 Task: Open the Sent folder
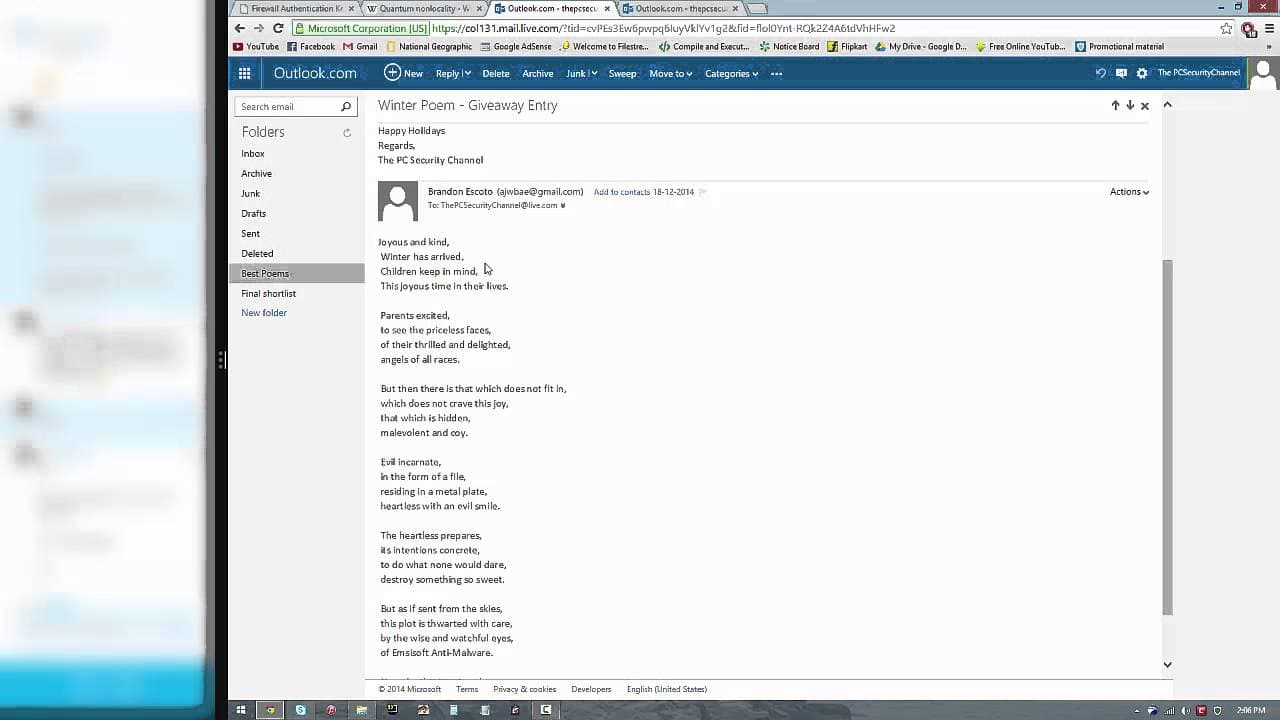(x=250, y=234)
